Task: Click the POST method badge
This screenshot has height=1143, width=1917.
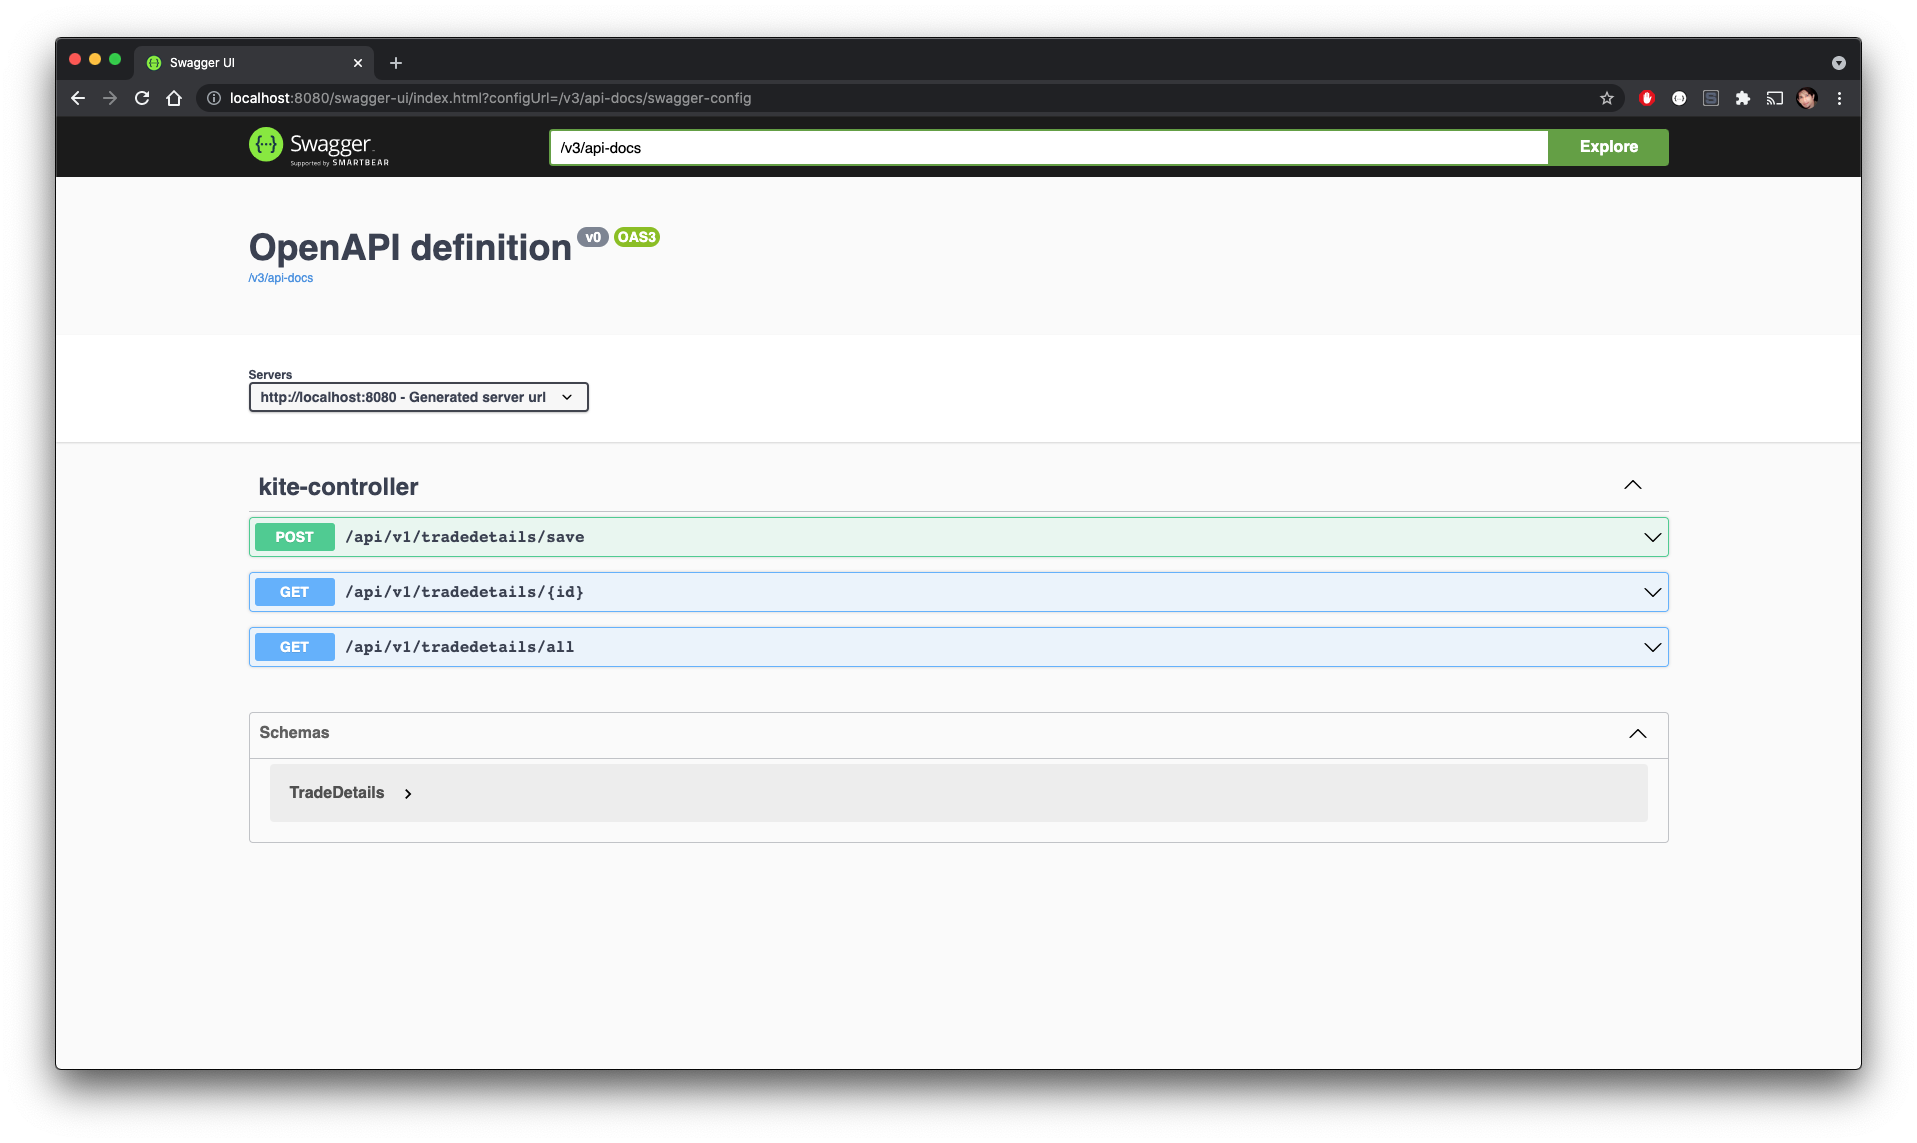Action: (294, 537)
